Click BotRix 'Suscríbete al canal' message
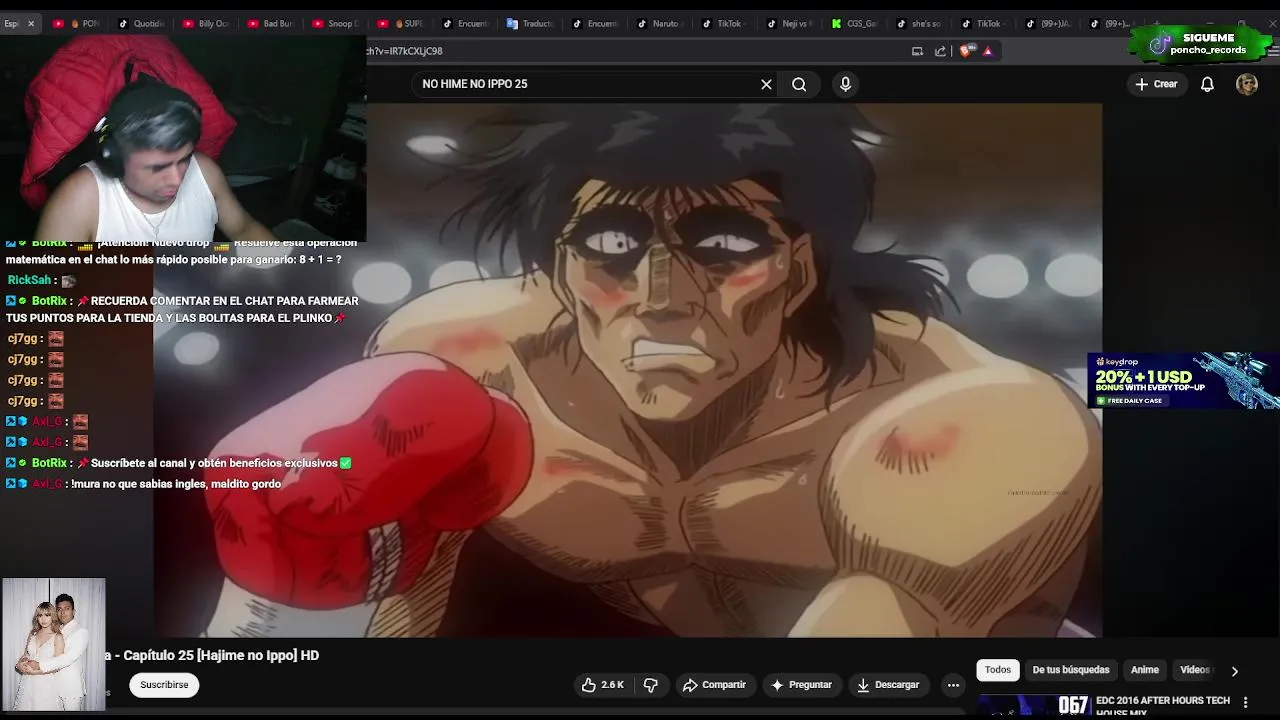This screenshot has height=720, width=1280. click(x=179, y=463)
